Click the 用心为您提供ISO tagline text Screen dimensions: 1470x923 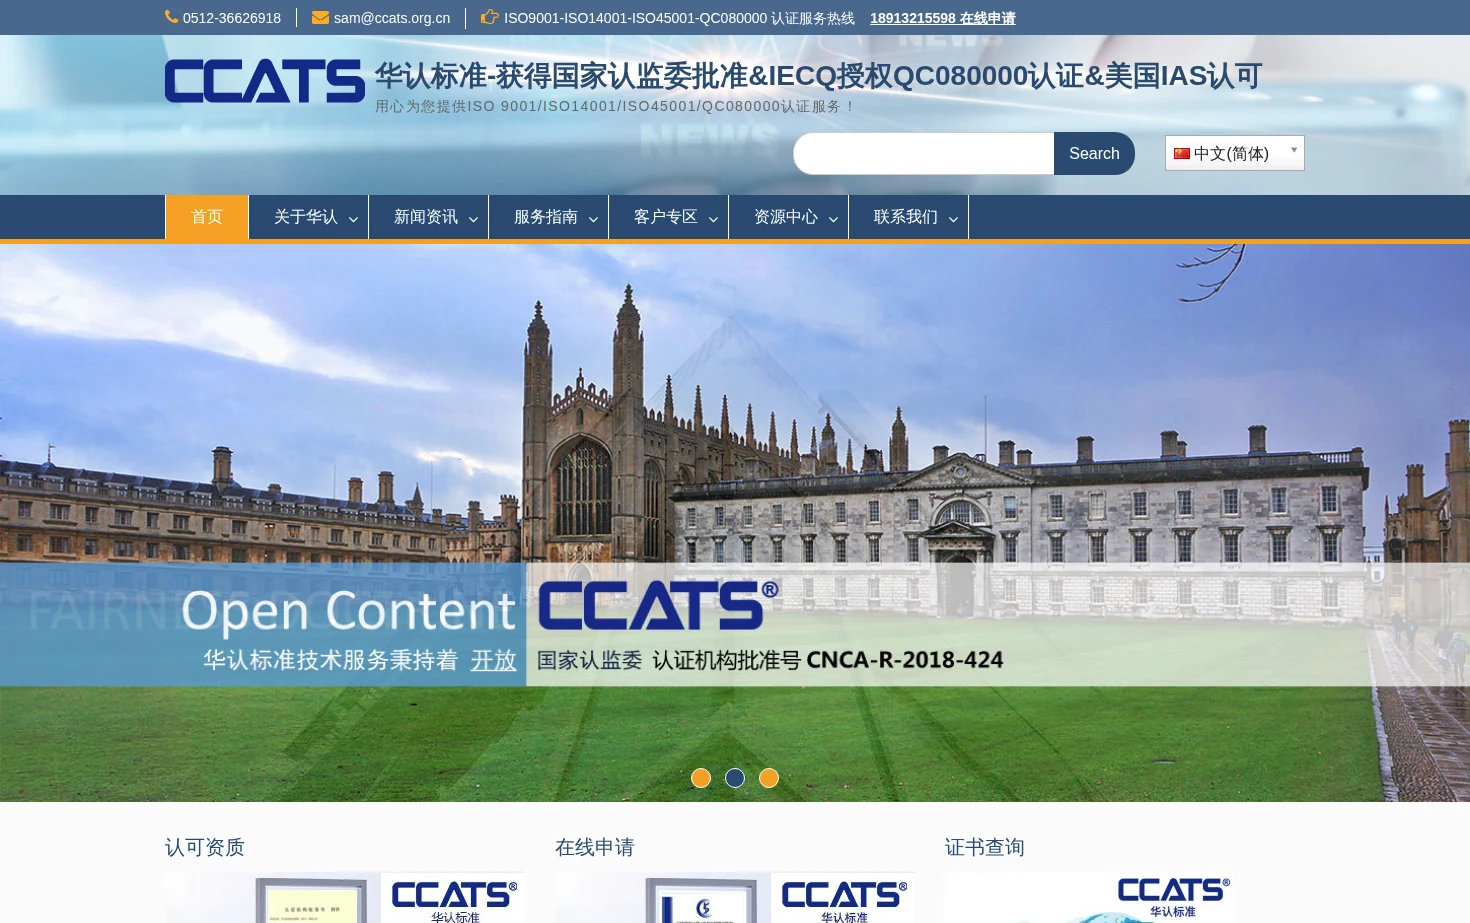(615, 106)
